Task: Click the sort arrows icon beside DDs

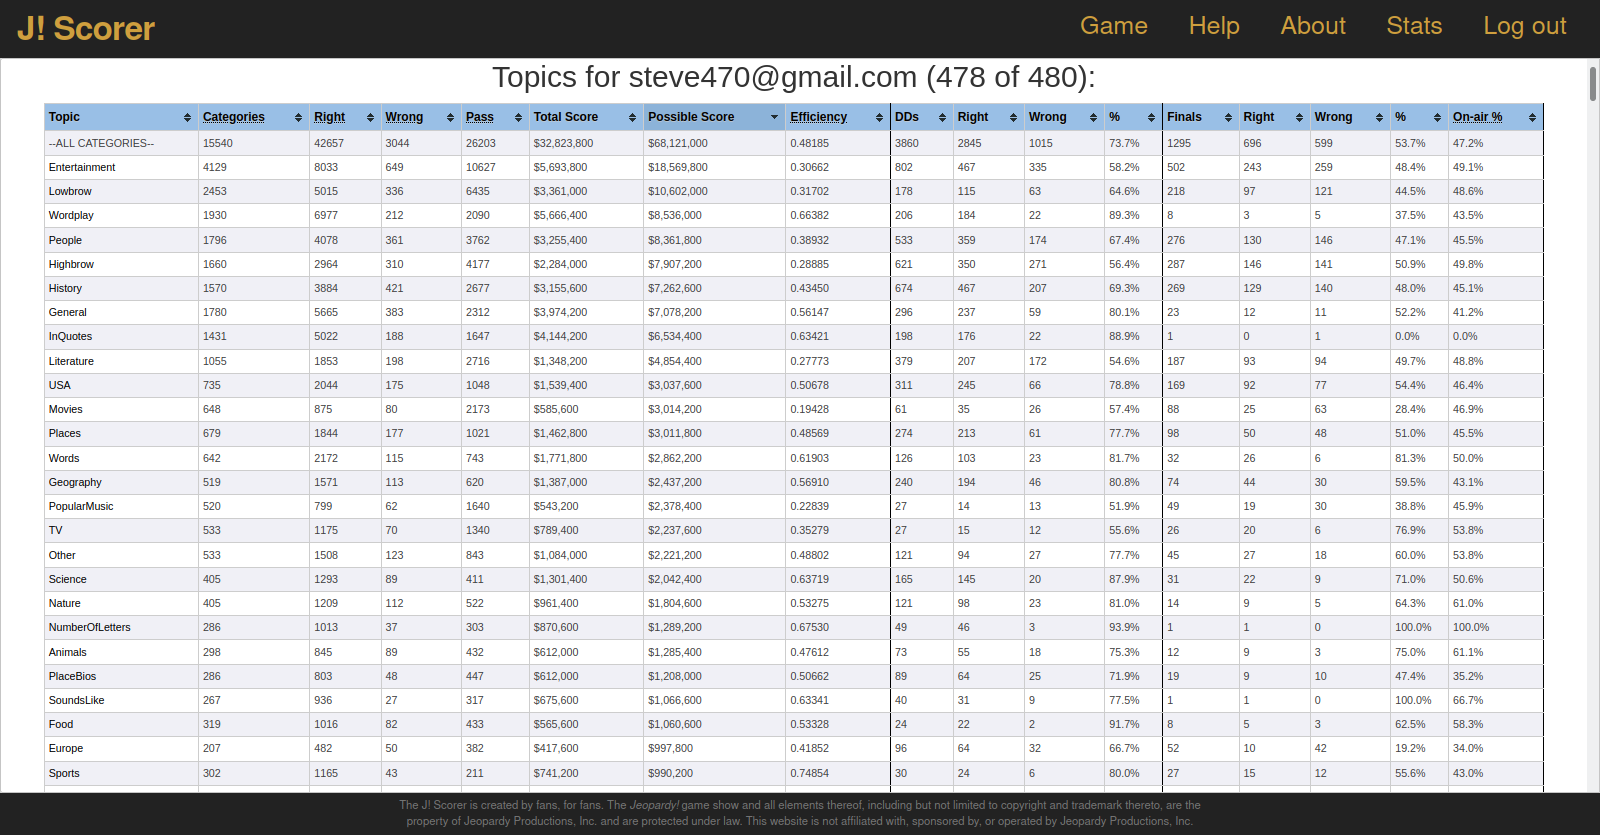Action: (942, 118)
